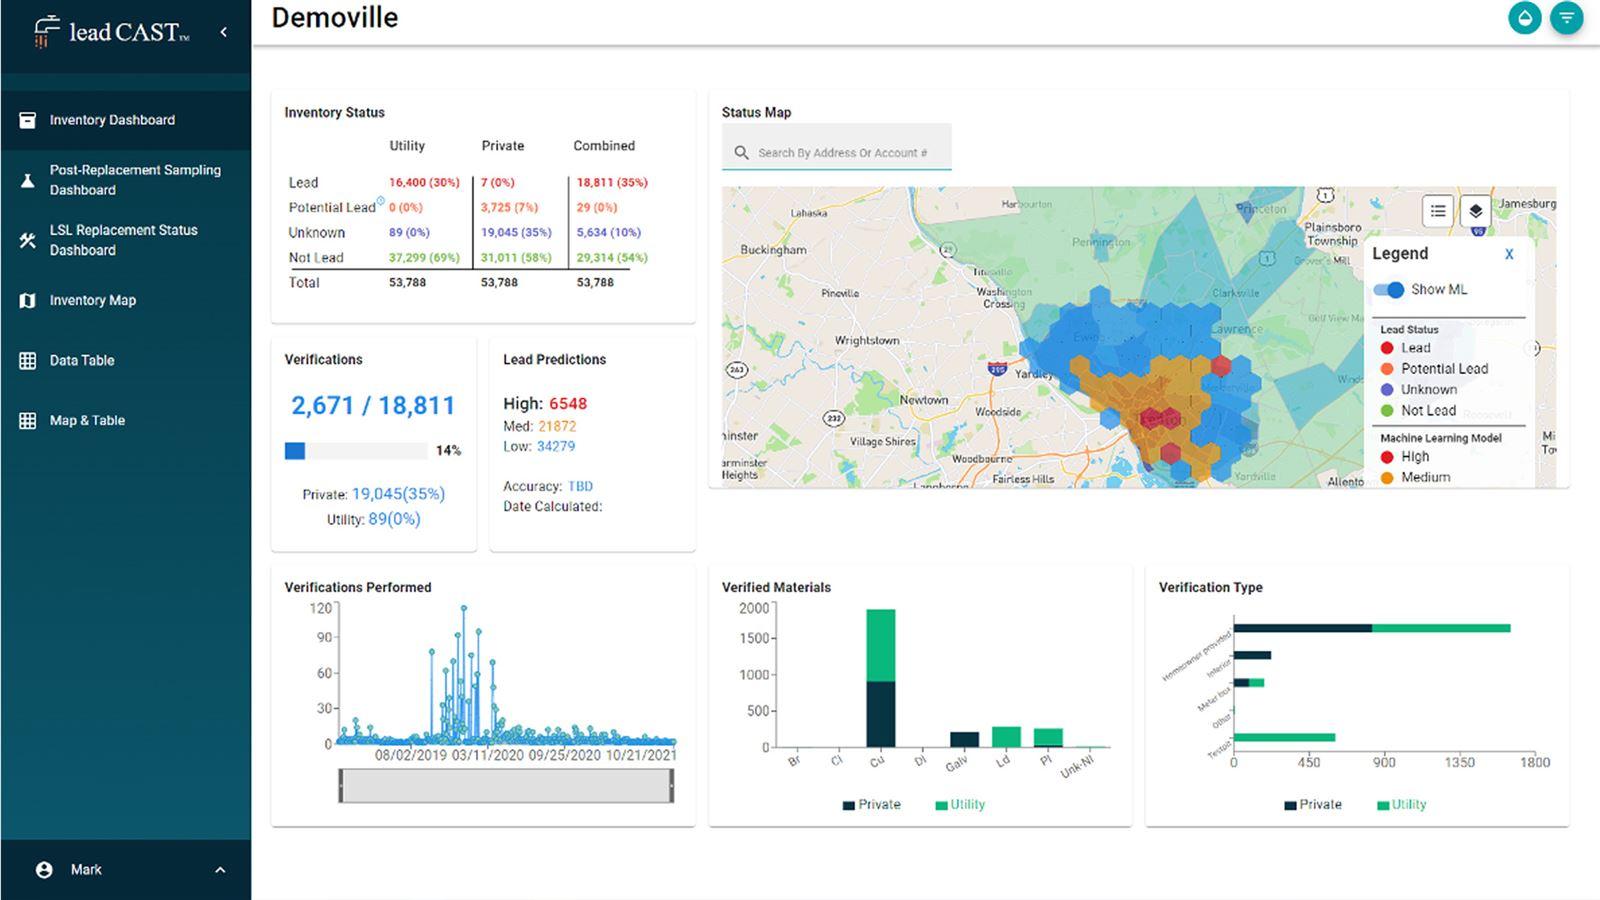Click the Verifications Performed date range slider
Viewport: 1600px width, 900px height.
pyautogui.click(x=505, y=786)
